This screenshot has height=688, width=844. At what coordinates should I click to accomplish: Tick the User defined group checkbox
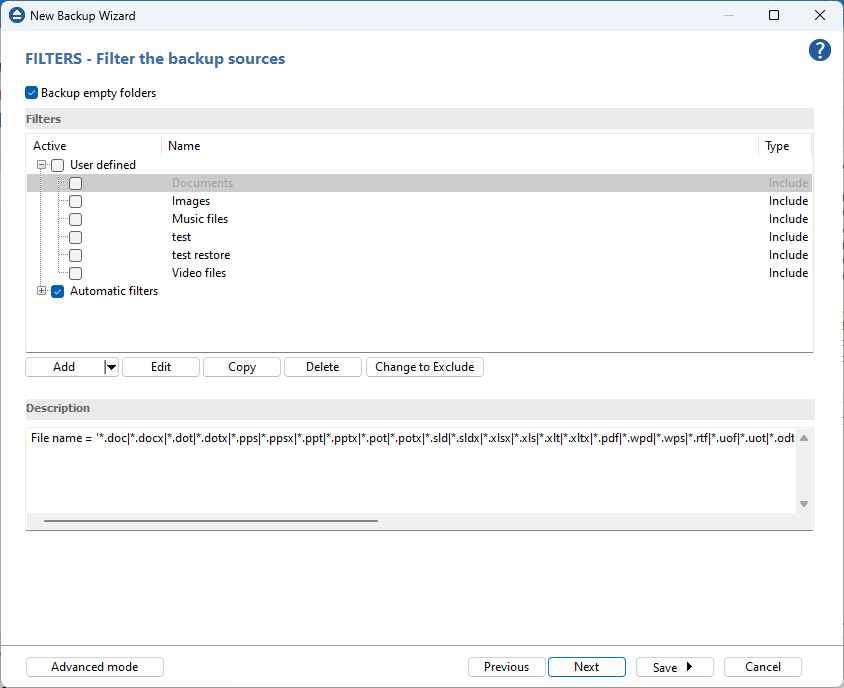58,165
